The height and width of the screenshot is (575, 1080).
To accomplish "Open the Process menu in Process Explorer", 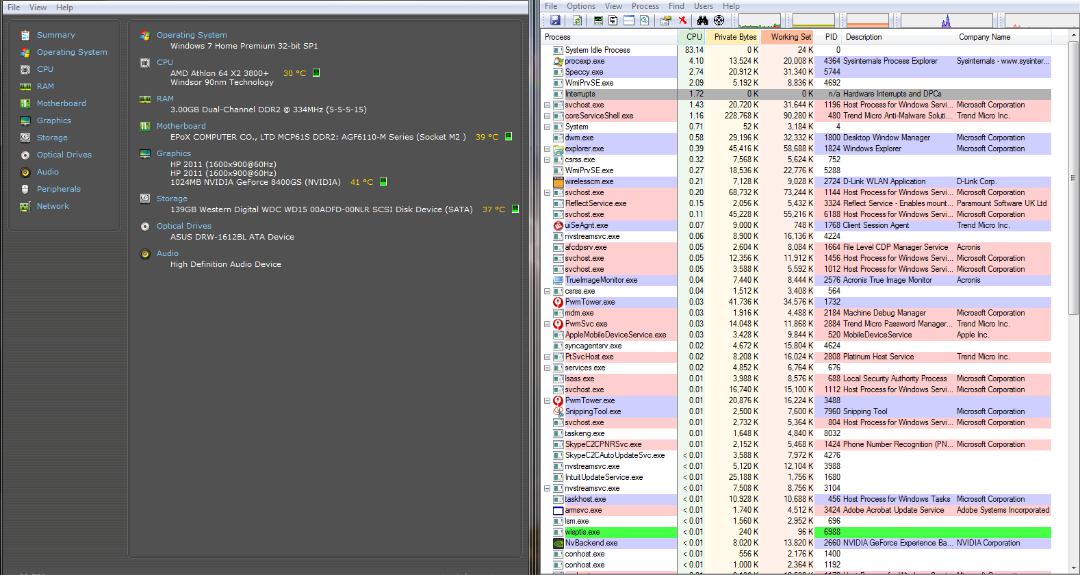I will (x=645, y=6).
